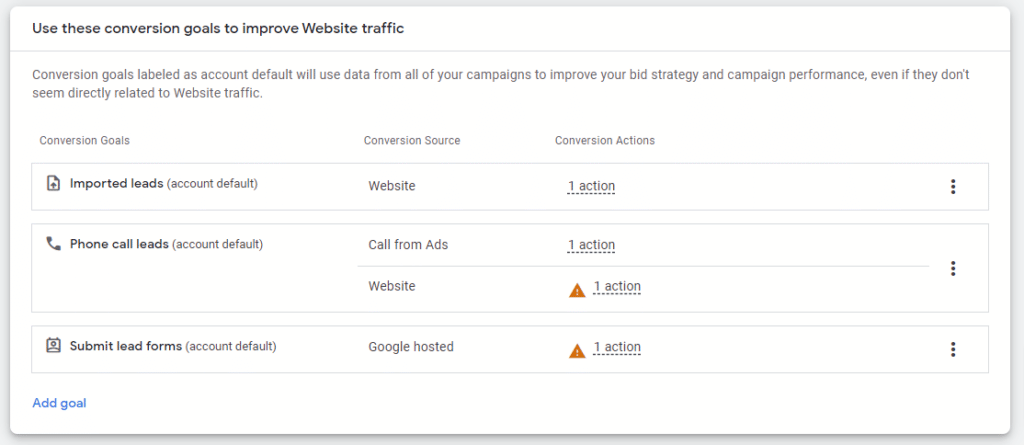Click the Conversion Source column header
Viewport: 1024px width, 445px height.
pos(412,140)
